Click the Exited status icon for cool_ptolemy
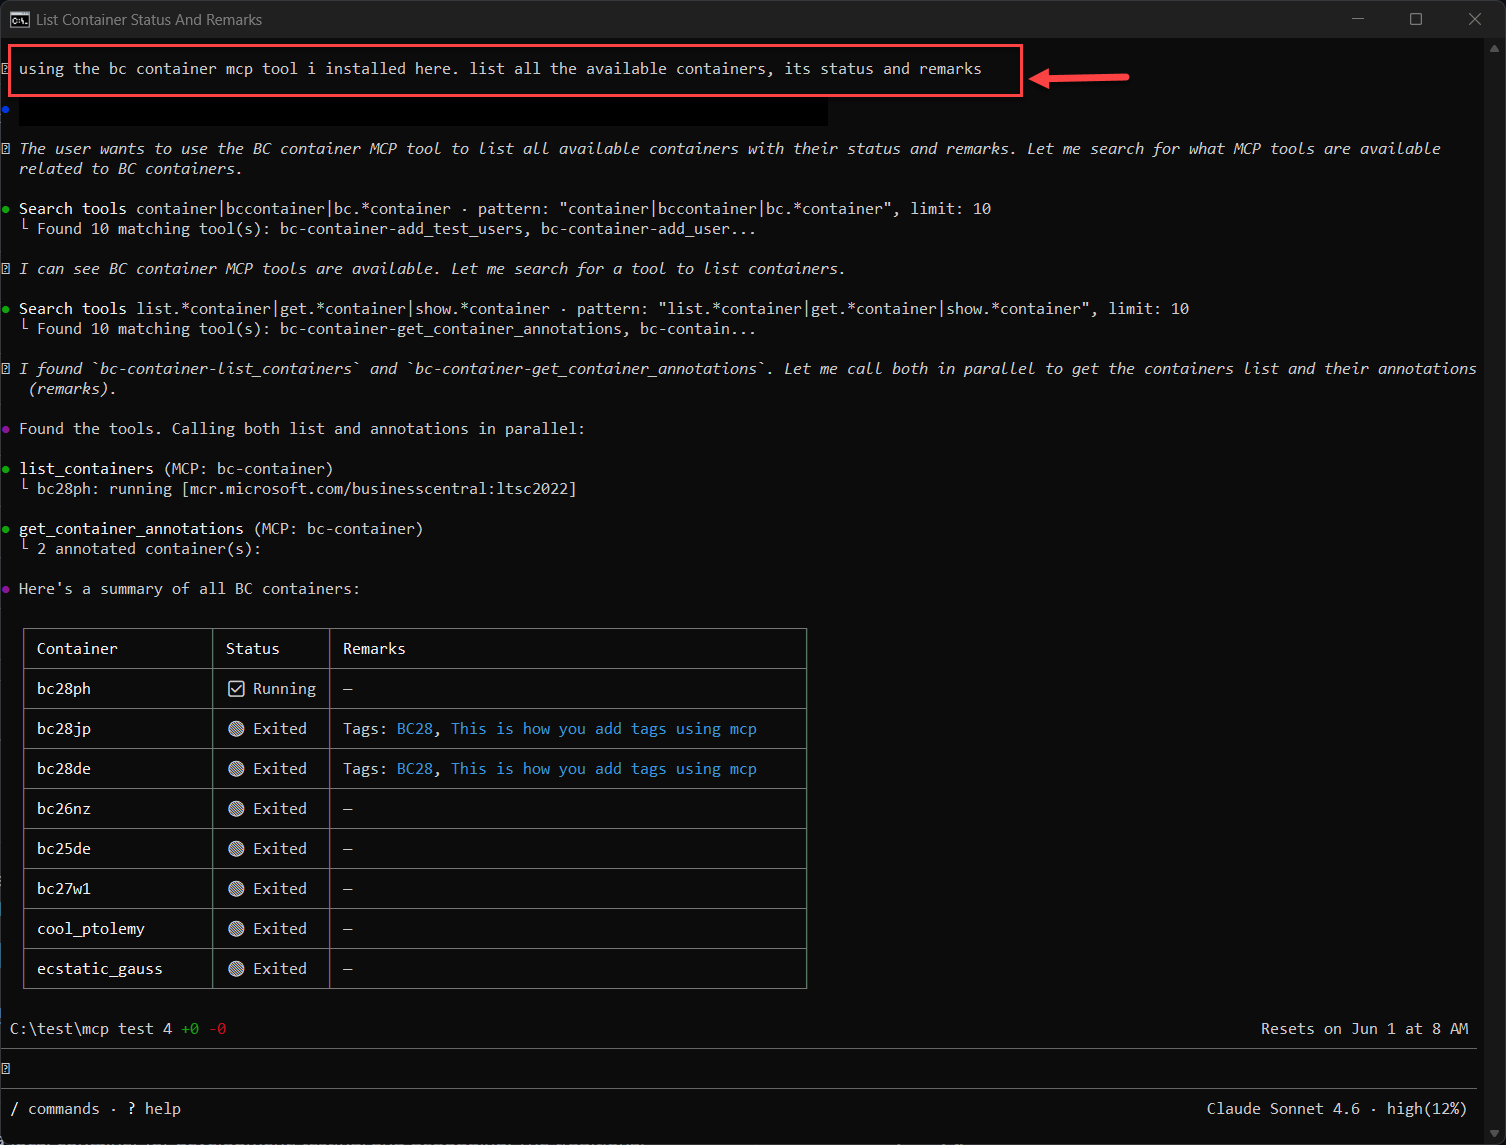The height and width of the screenshot is (1145, 1506). 236,929
